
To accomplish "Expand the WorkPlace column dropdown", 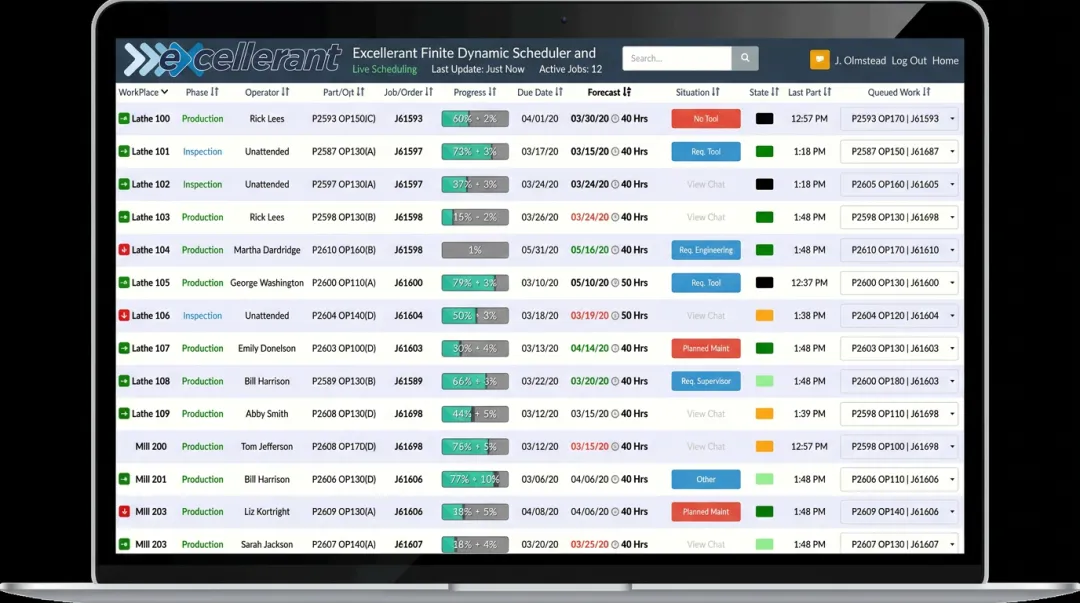I will pyautogui.click(x=165, y=92).
